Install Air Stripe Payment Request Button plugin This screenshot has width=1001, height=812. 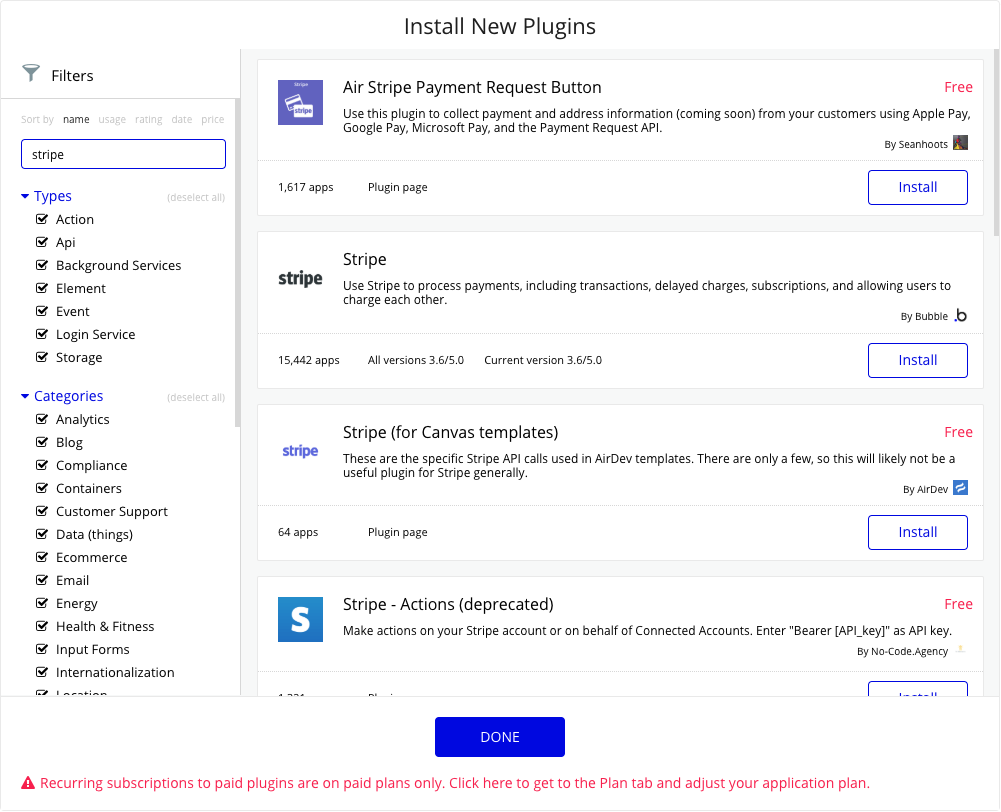pos(917,187)
